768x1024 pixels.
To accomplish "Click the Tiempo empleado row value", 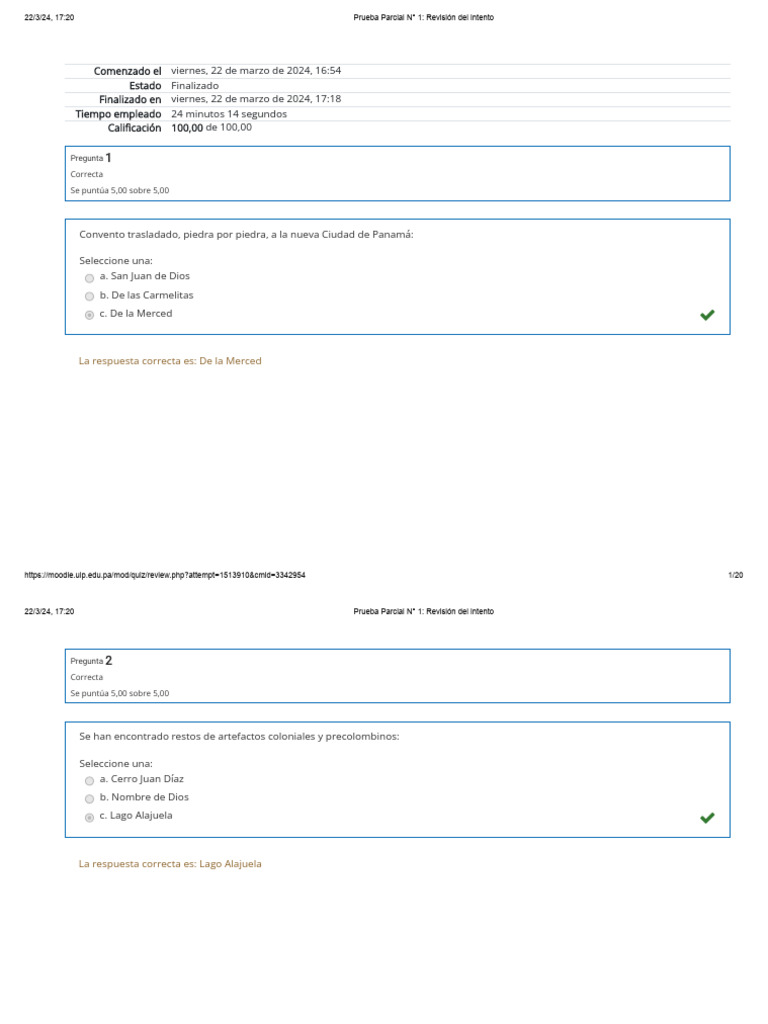I will (x=229, y=114).
